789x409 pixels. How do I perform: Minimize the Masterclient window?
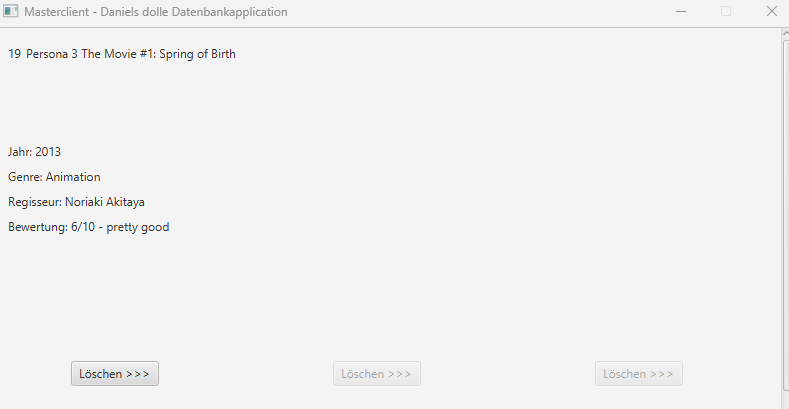(x=681, y=12)
